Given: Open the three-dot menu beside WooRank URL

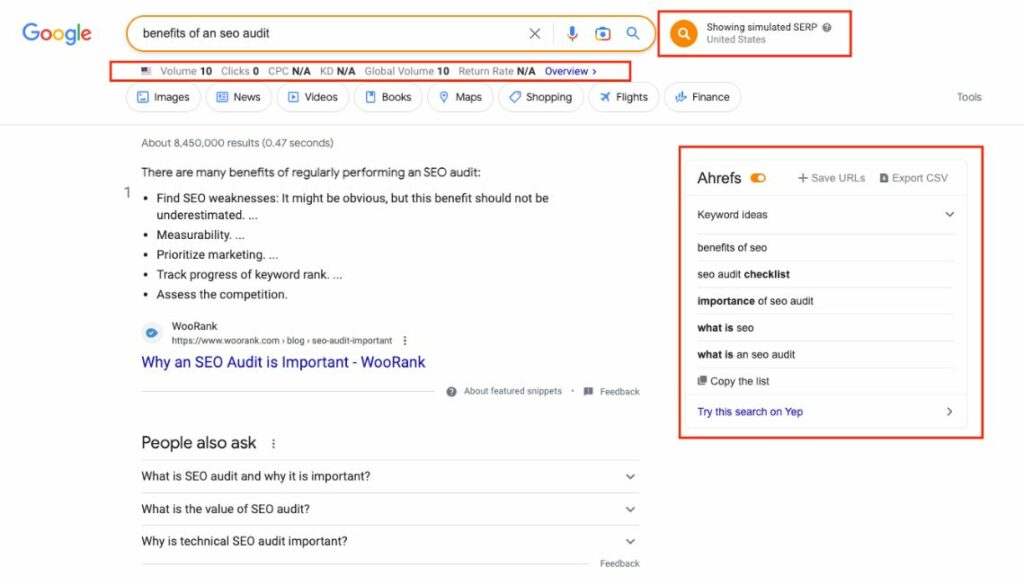Looking at the screenshot, I should pyautogui.click(x=405, y=341).
